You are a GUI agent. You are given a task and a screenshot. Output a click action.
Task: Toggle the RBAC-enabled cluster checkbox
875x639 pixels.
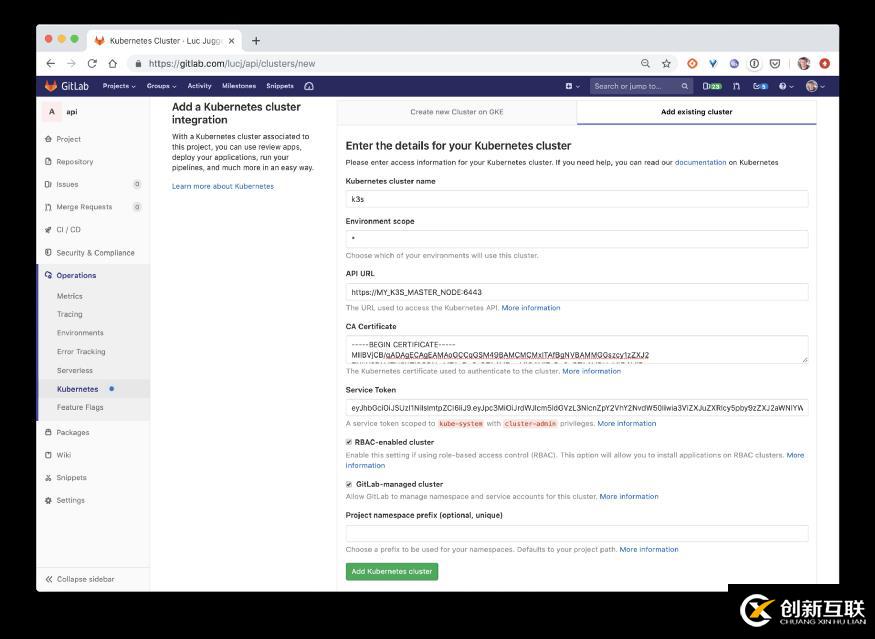349,442
